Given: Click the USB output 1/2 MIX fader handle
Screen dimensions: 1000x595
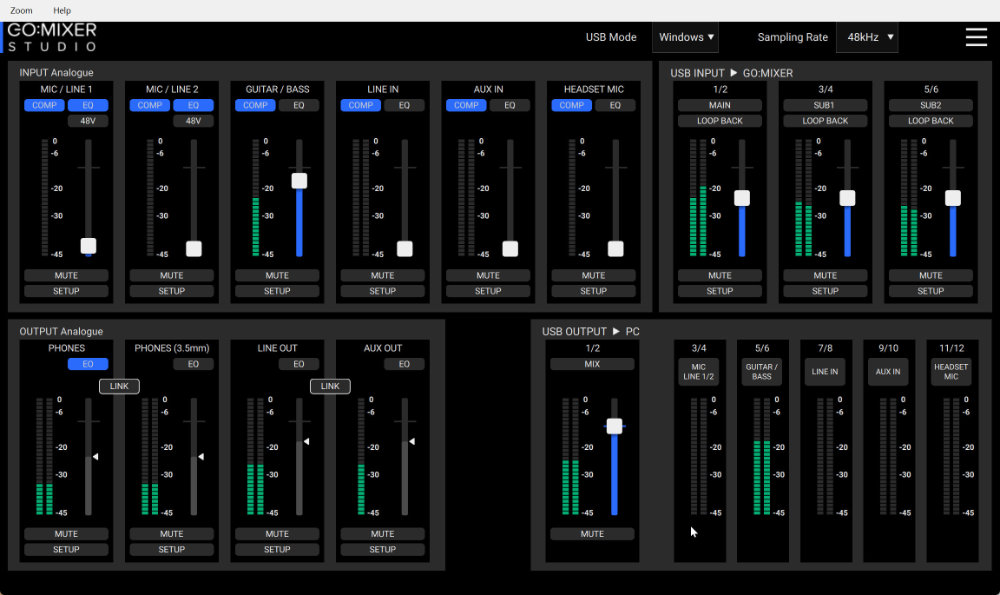Looking at the screenshot, I should click(x=614, y=426).
